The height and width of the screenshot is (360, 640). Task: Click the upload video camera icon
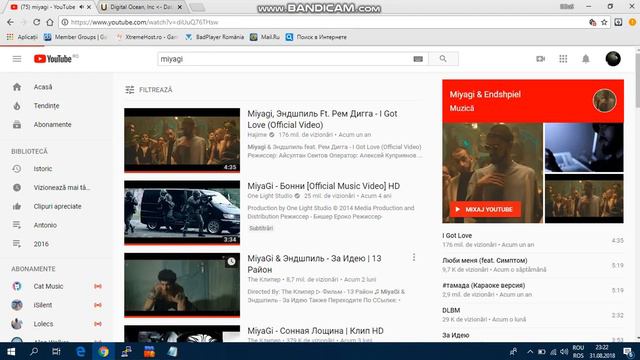[540, 59]
